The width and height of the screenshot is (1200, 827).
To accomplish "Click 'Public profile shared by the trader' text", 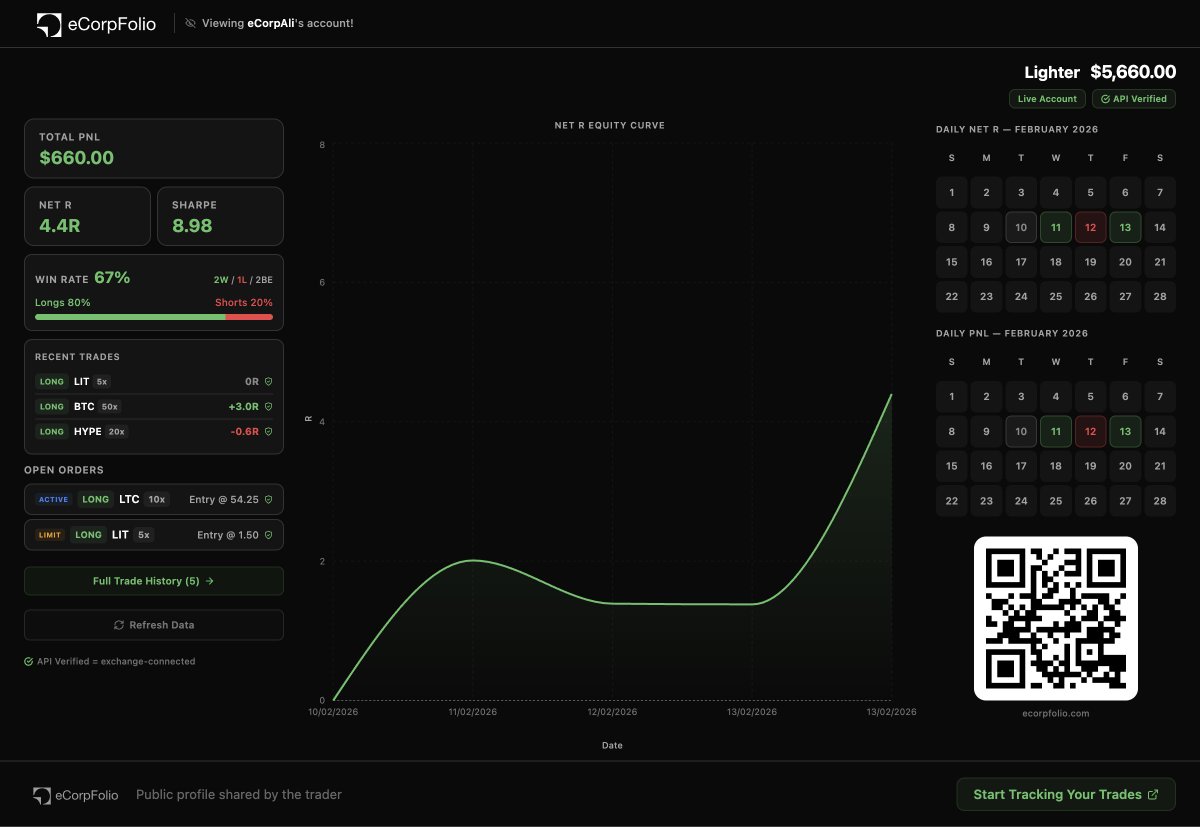I will pos(239,794).
